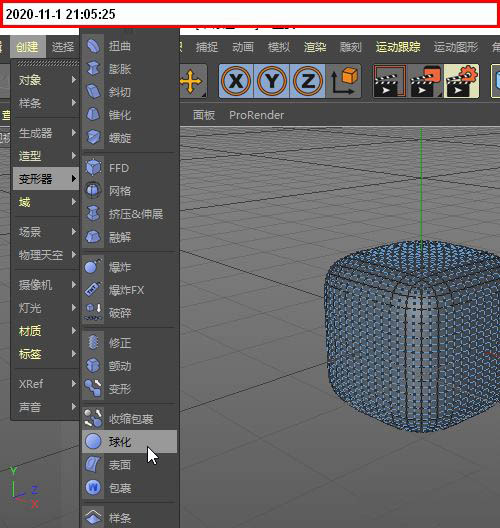Expand the XRef submenu
Viewport: 500px width, 528px height.
coord(46,384)
